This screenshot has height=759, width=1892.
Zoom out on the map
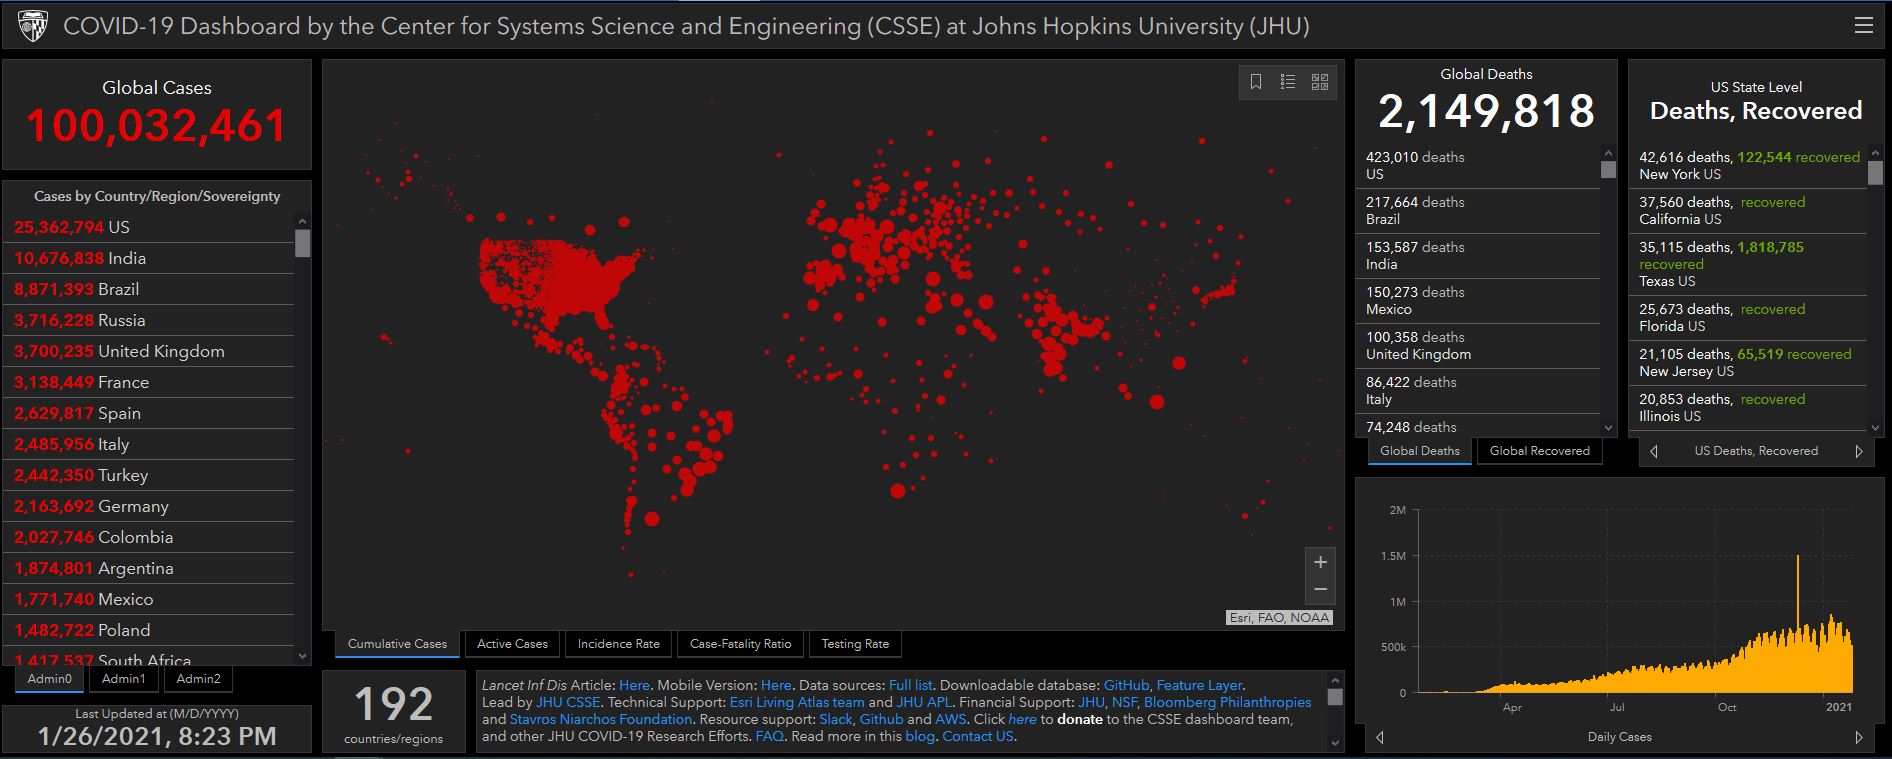(x=1320, y=590)
